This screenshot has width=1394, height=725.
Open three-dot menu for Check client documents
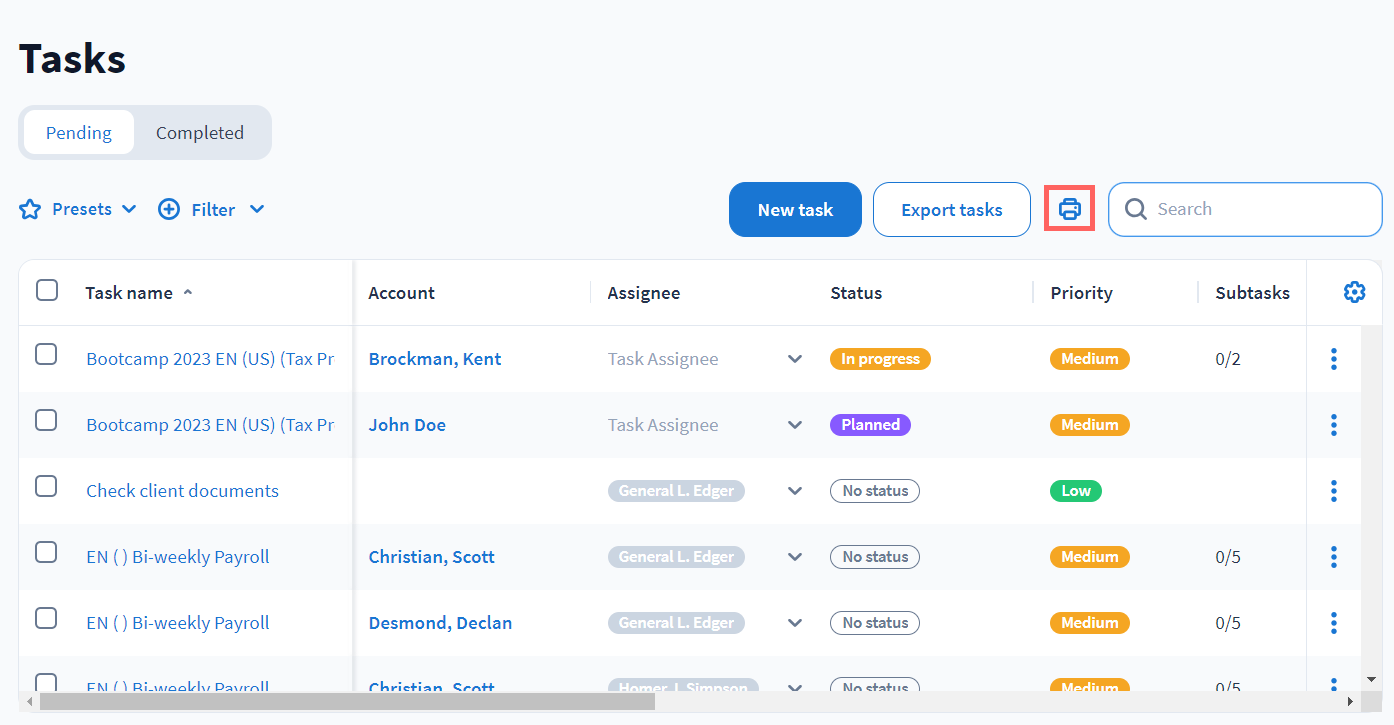coord(1333,491)
